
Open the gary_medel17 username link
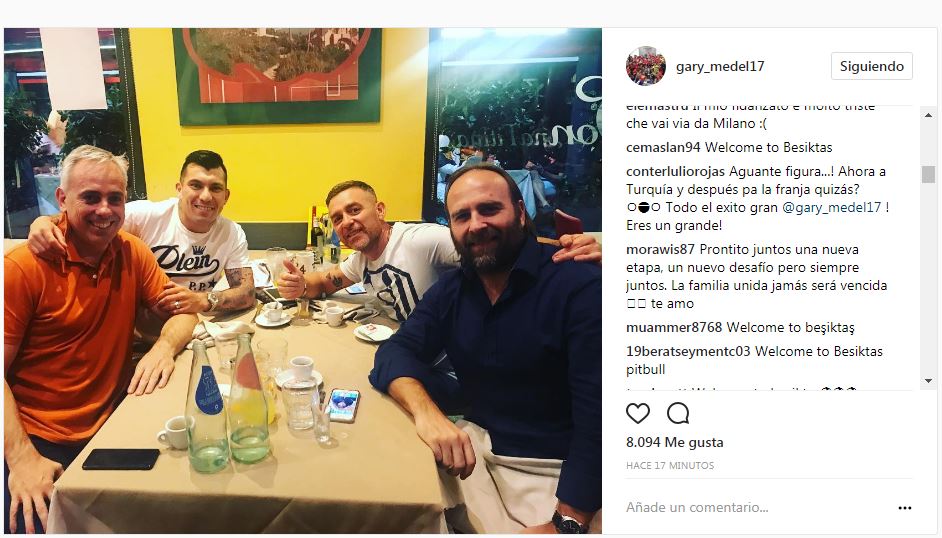[720, 66]
